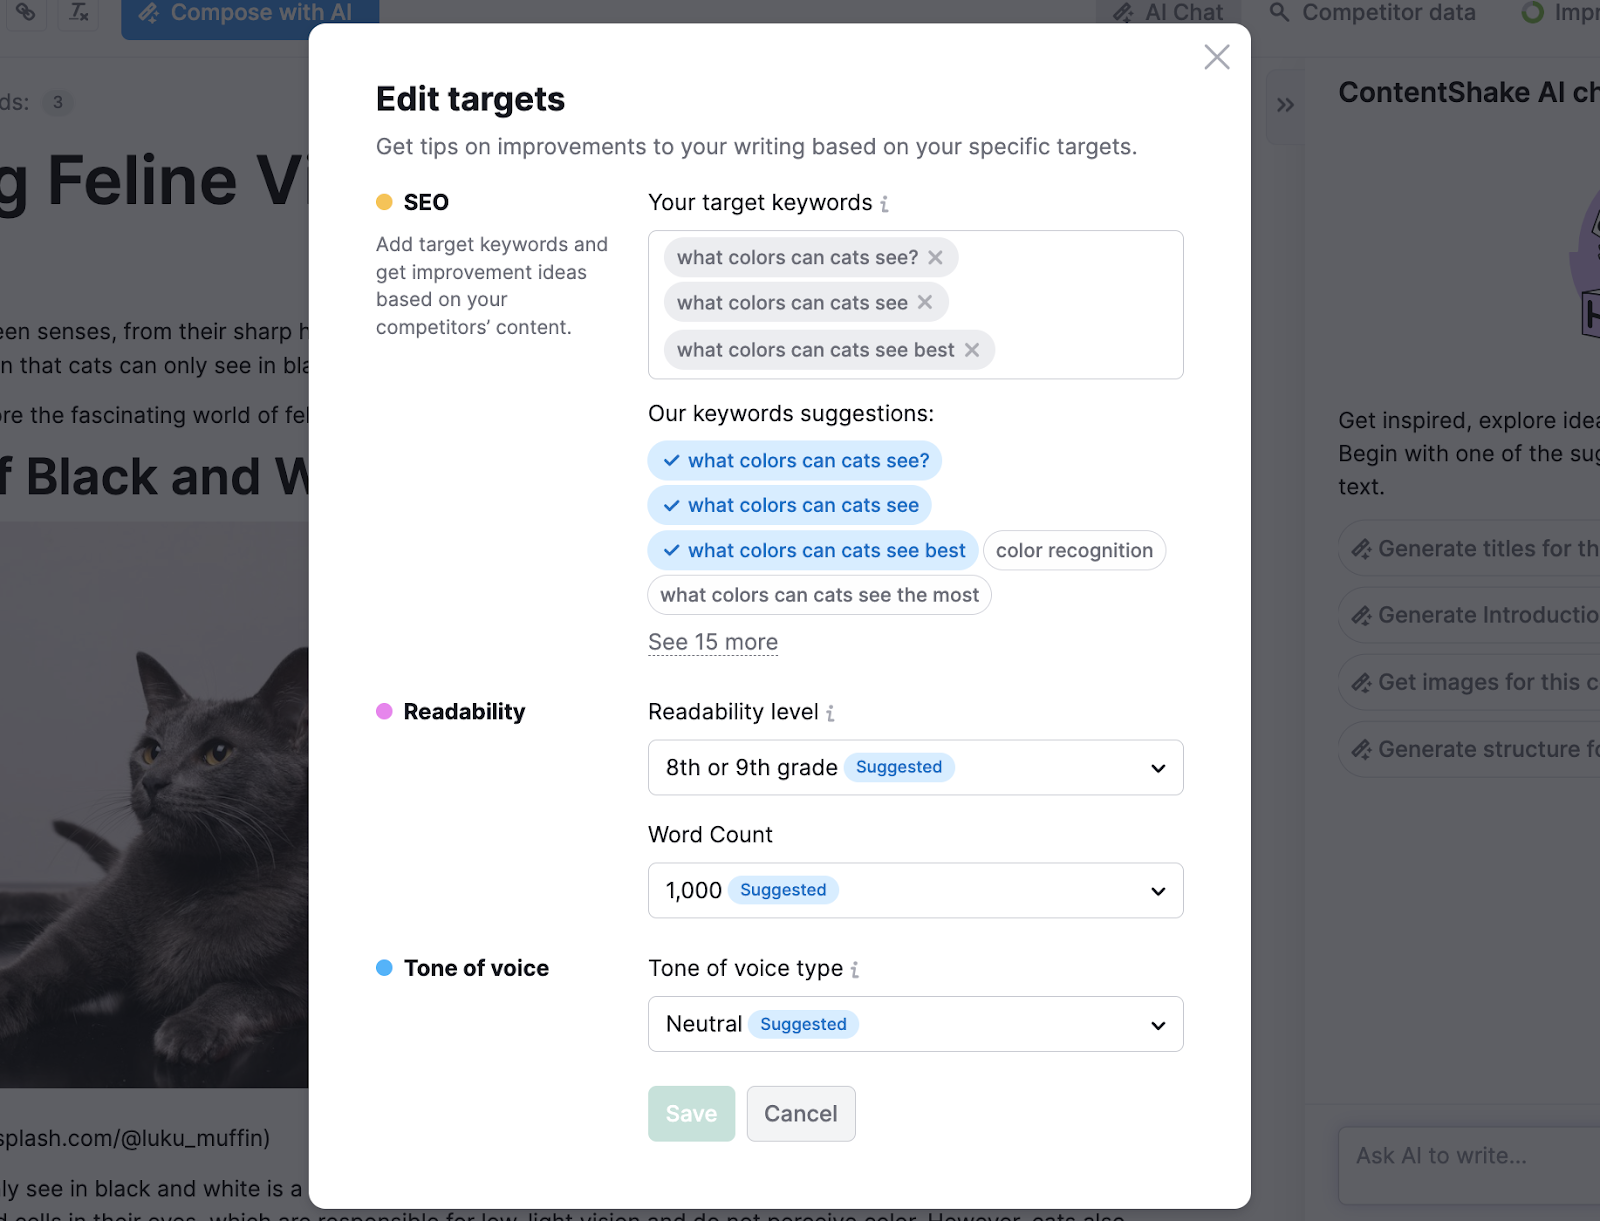Collapse the ContentShake AI chat panel
The image size is (1600, 1221).
tap(1285, 105)
